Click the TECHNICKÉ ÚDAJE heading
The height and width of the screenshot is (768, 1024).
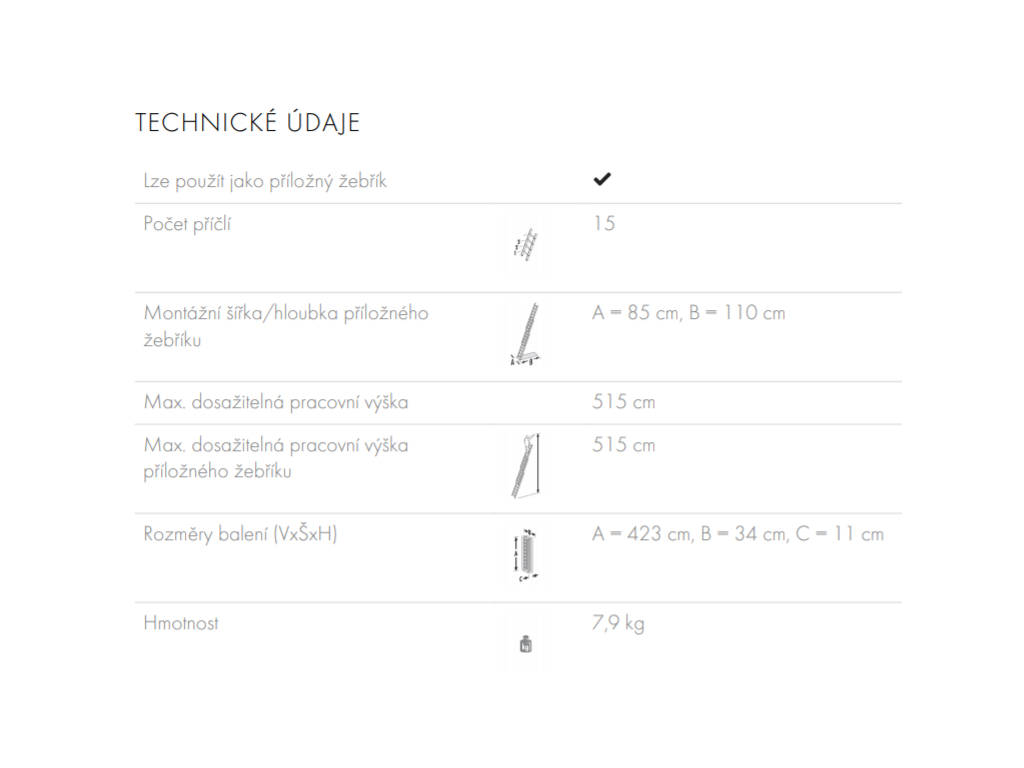tap(248, 123)
